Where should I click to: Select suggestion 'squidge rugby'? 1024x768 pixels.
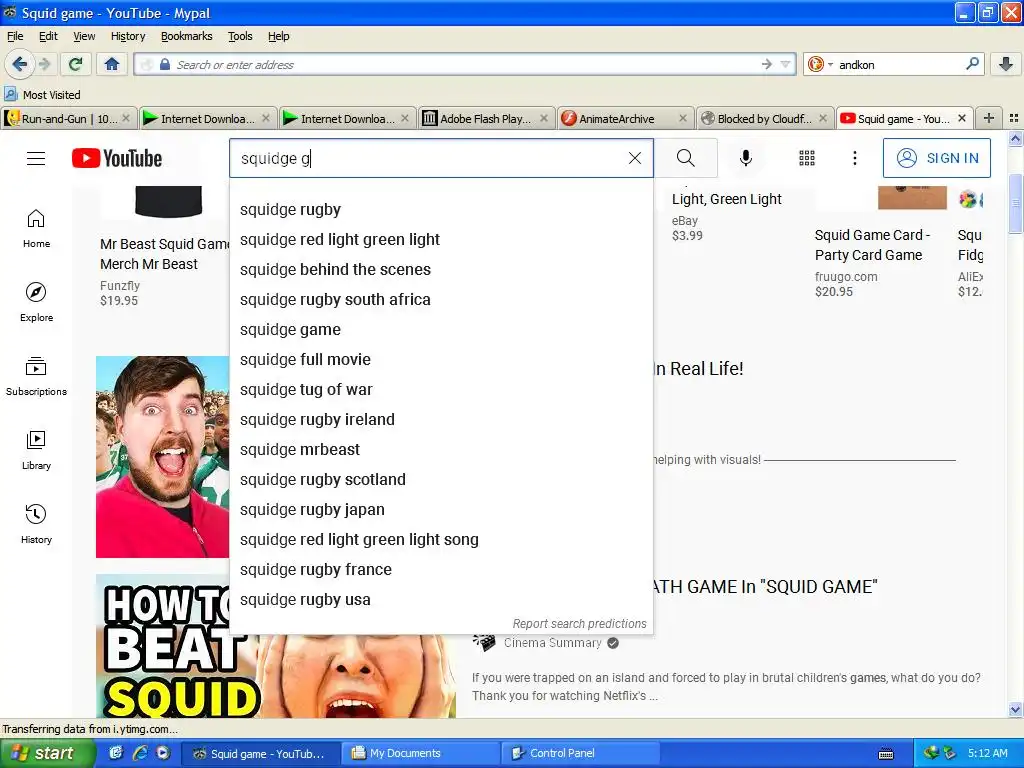(x=441, y=210)
